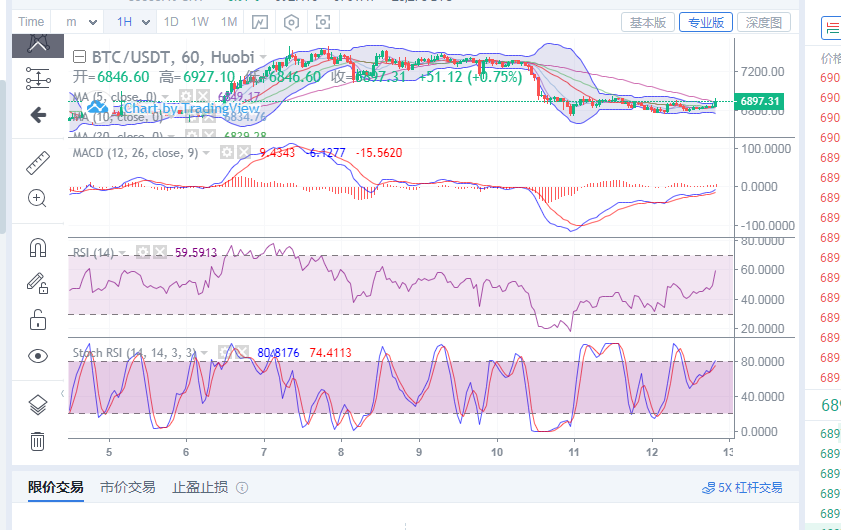Open MA 5 indicator settings gear
This screenshot has height=530, width=841.
pos(186,96)
